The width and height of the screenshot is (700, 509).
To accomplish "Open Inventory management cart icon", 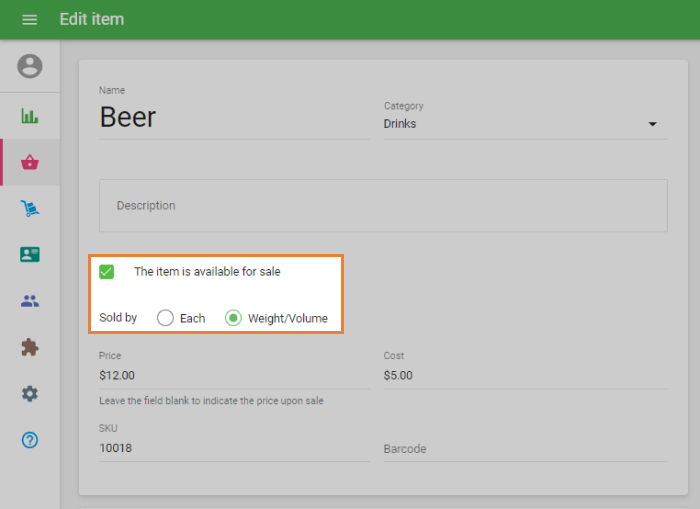I will (30, 208).
